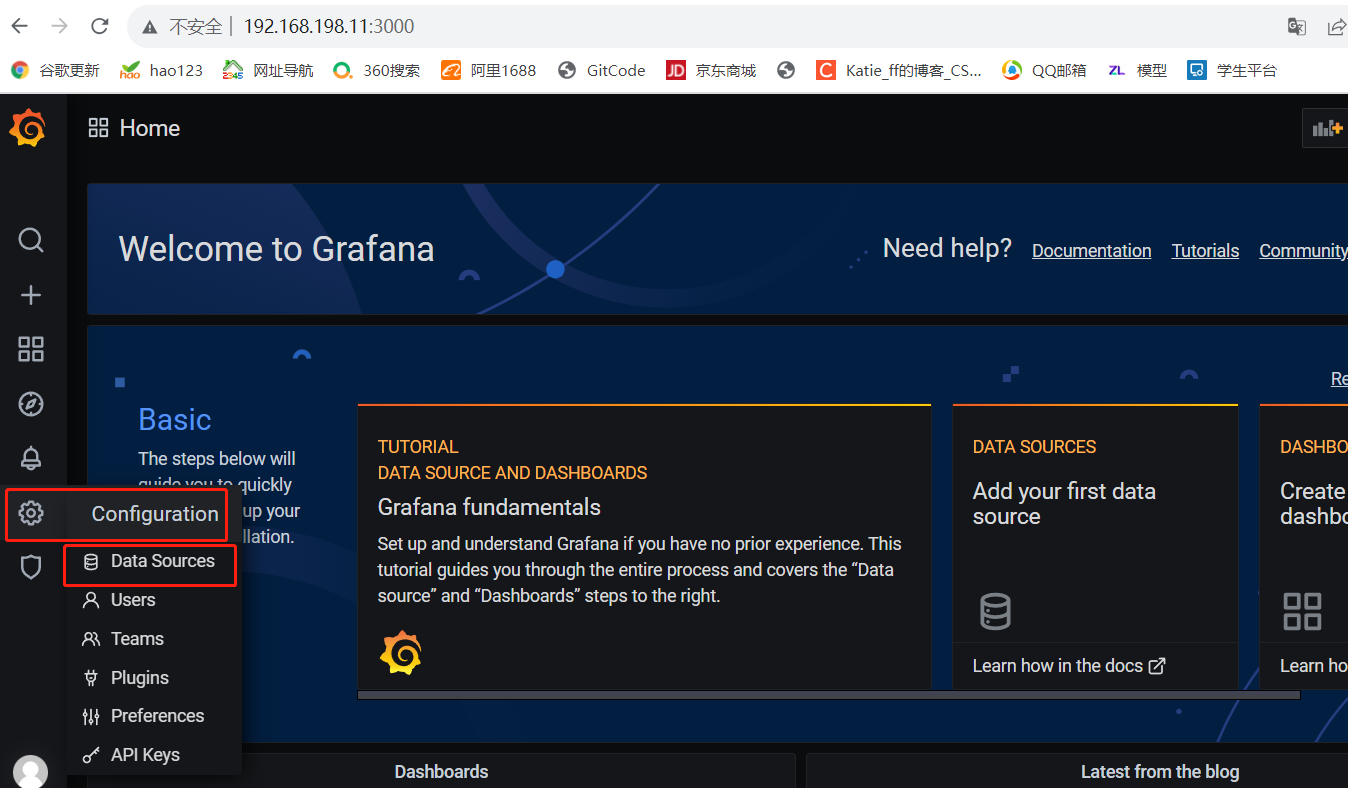Open the Katie_ff的博客 CSDN bookmark
1348x788 pixels.
pos(899,70)
